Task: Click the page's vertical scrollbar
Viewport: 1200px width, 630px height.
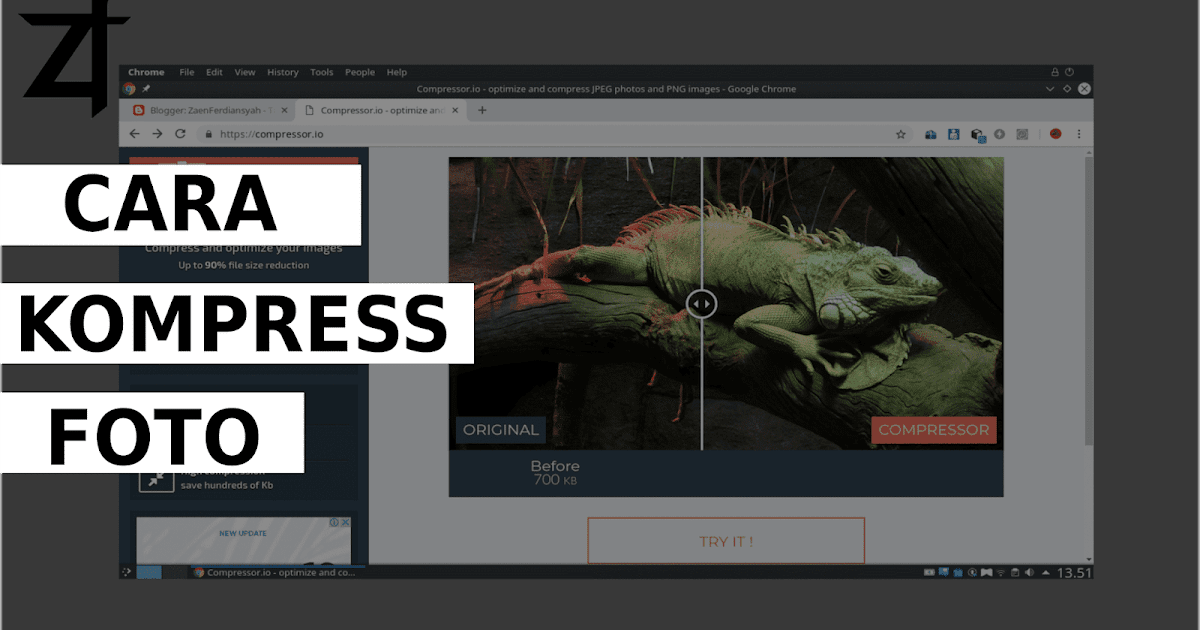Action: [1088, 300]
